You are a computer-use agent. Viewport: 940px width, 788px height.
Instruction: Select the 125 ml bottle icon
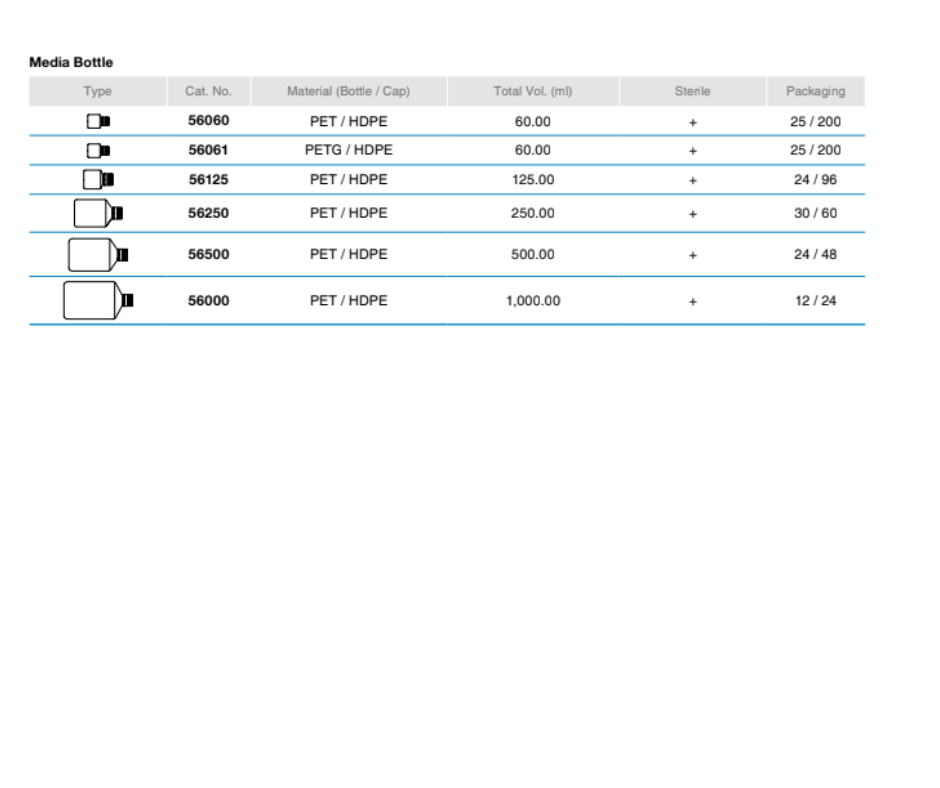click(x=98, y=180)
